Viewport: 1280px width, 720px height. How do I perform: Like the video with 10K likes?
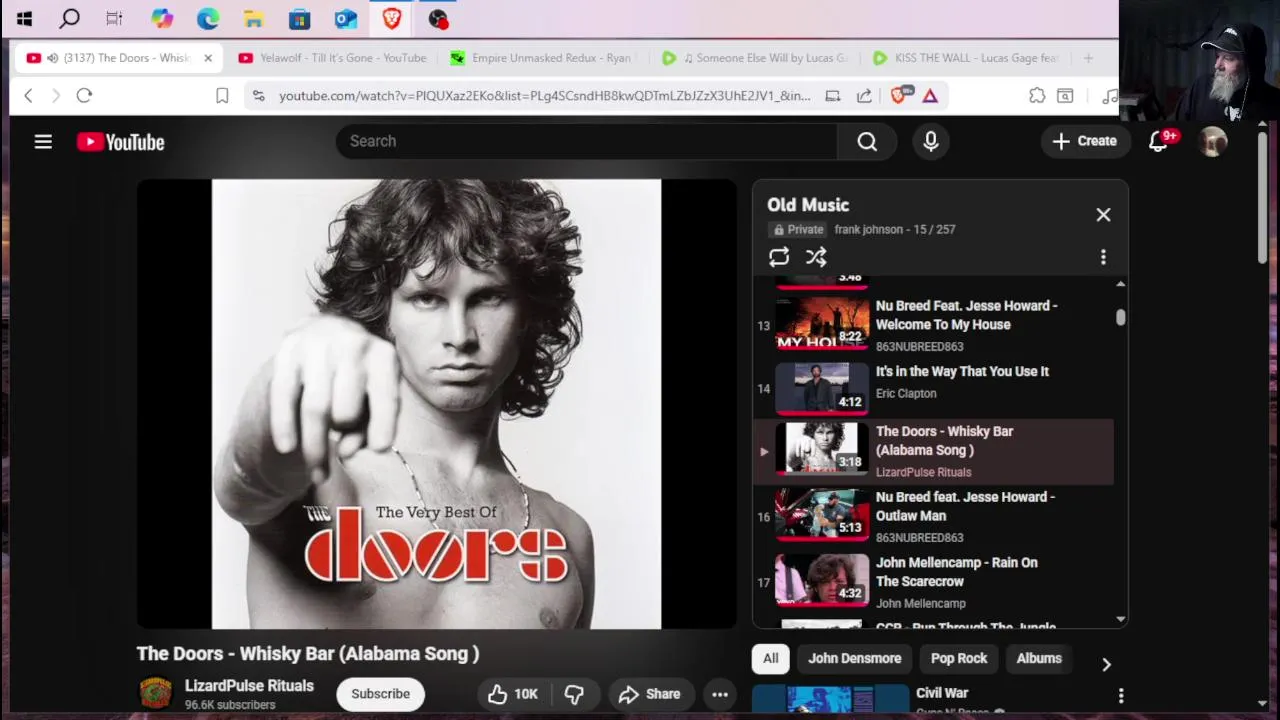(512, 694)
